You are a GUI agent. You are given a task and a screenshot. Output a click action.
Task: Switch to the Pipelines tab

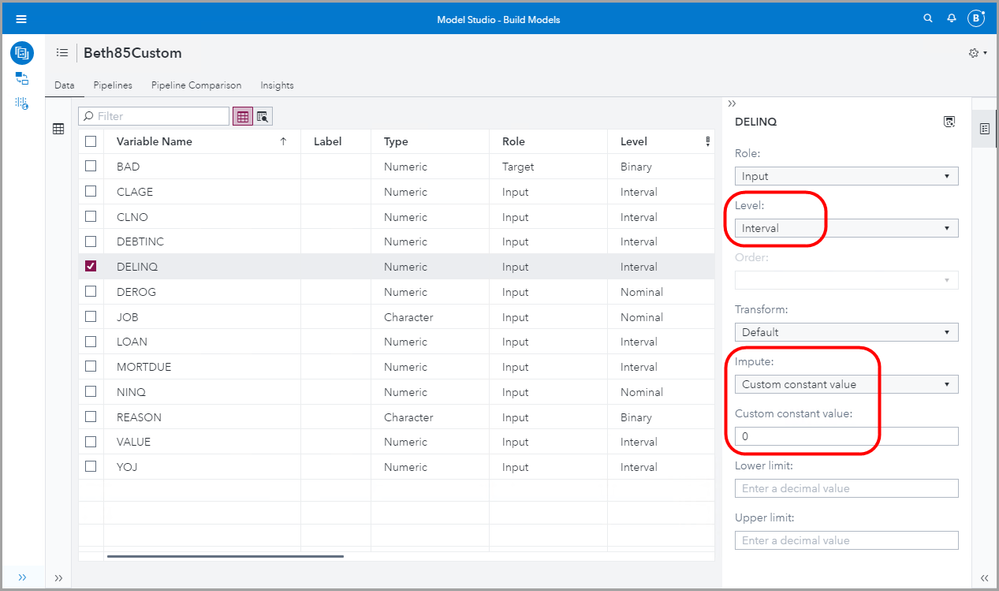pos(113,85)
